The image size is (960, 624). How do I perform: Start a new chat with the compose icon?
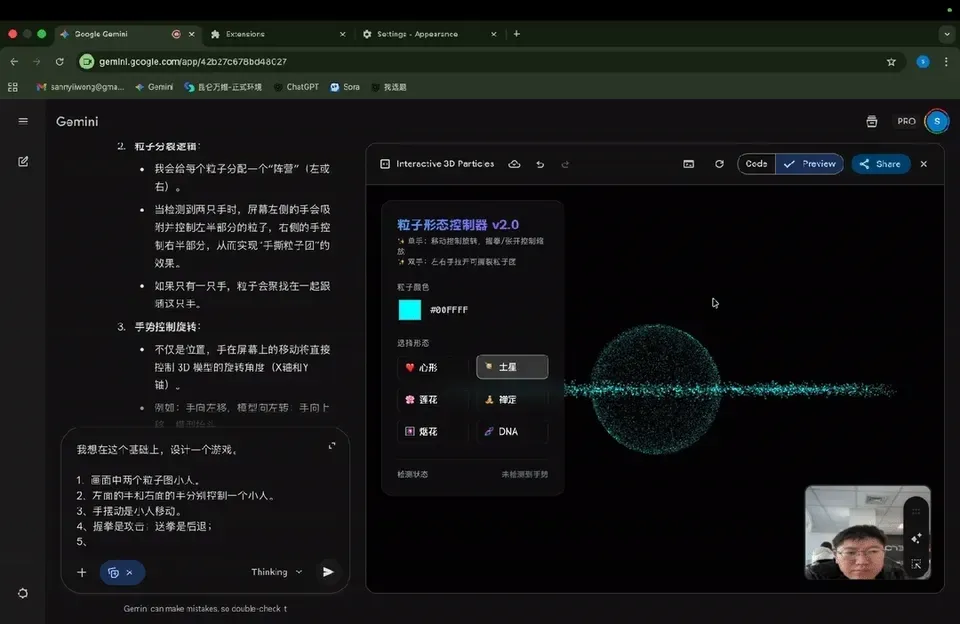point(23,162)
